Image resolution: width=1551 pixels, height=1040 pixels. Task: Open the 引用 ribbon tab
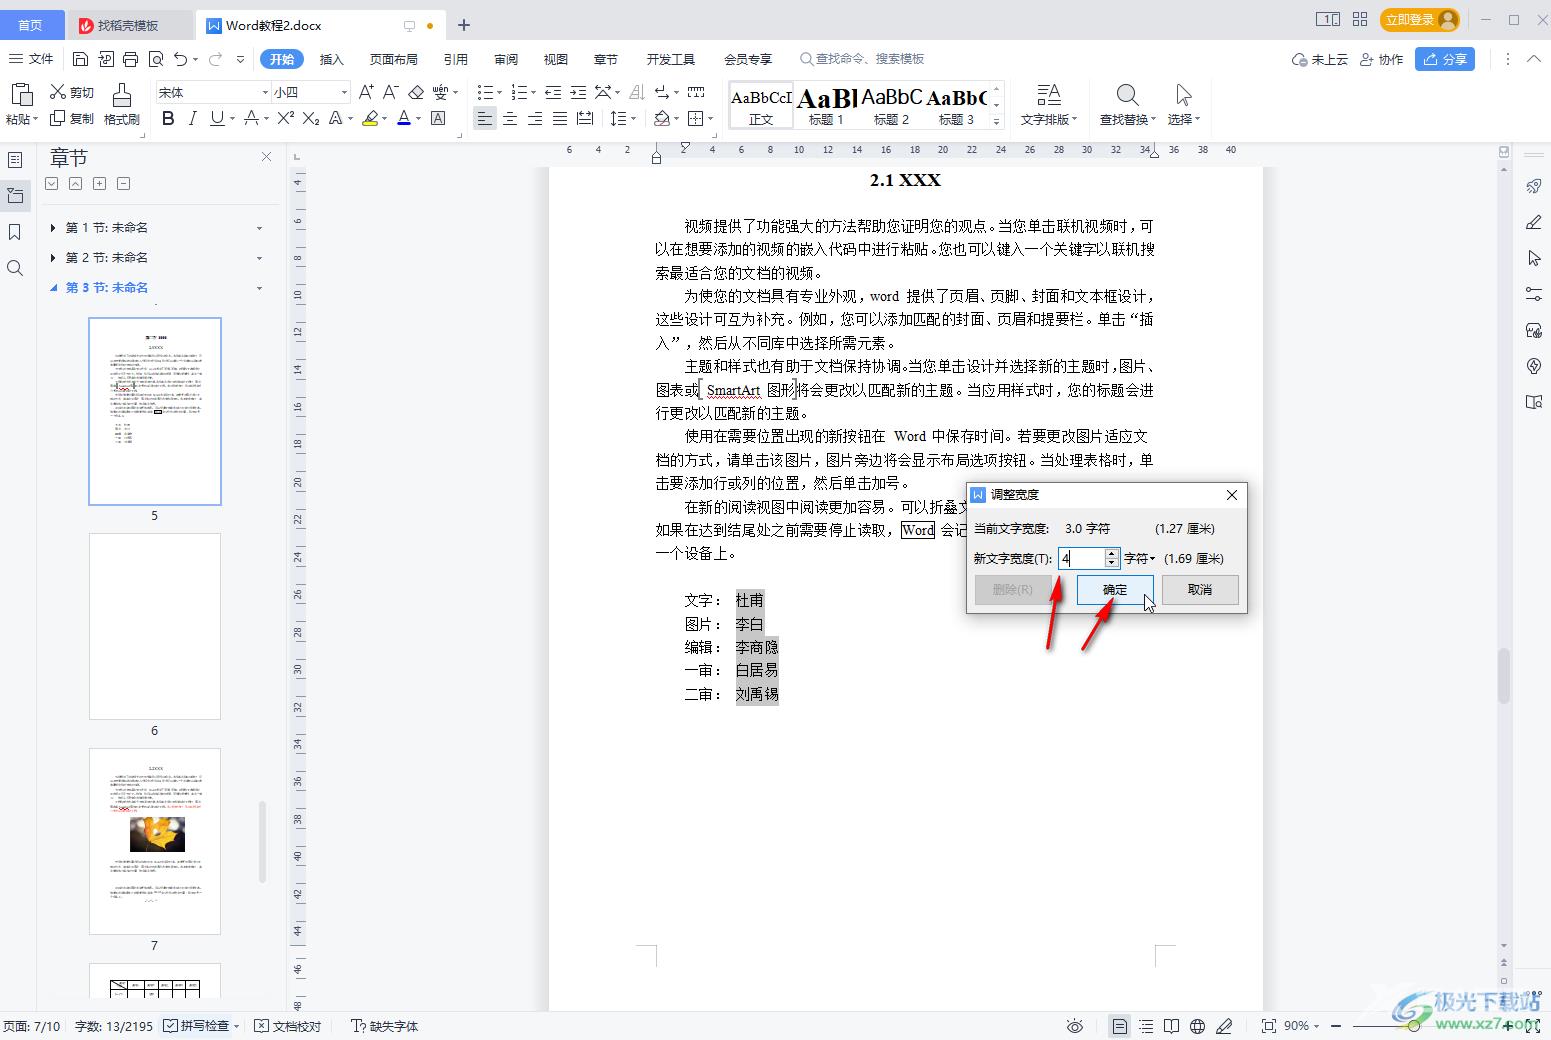coord(456,59)
